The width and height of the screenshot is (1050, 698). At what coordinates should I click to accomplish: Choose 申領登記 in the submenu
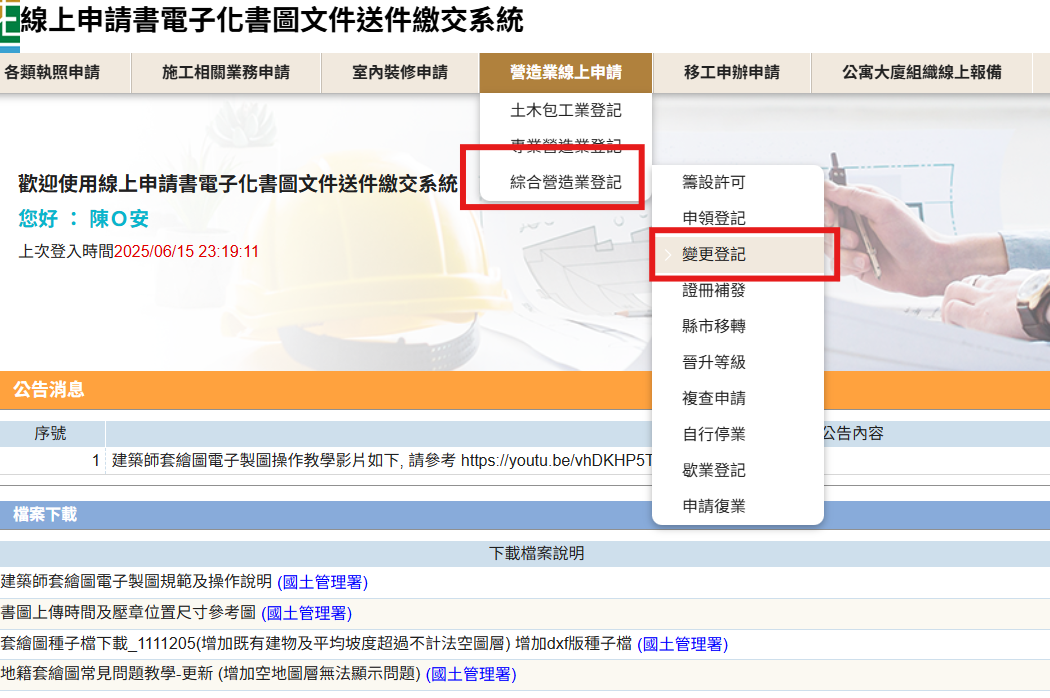tap(714, 218)
